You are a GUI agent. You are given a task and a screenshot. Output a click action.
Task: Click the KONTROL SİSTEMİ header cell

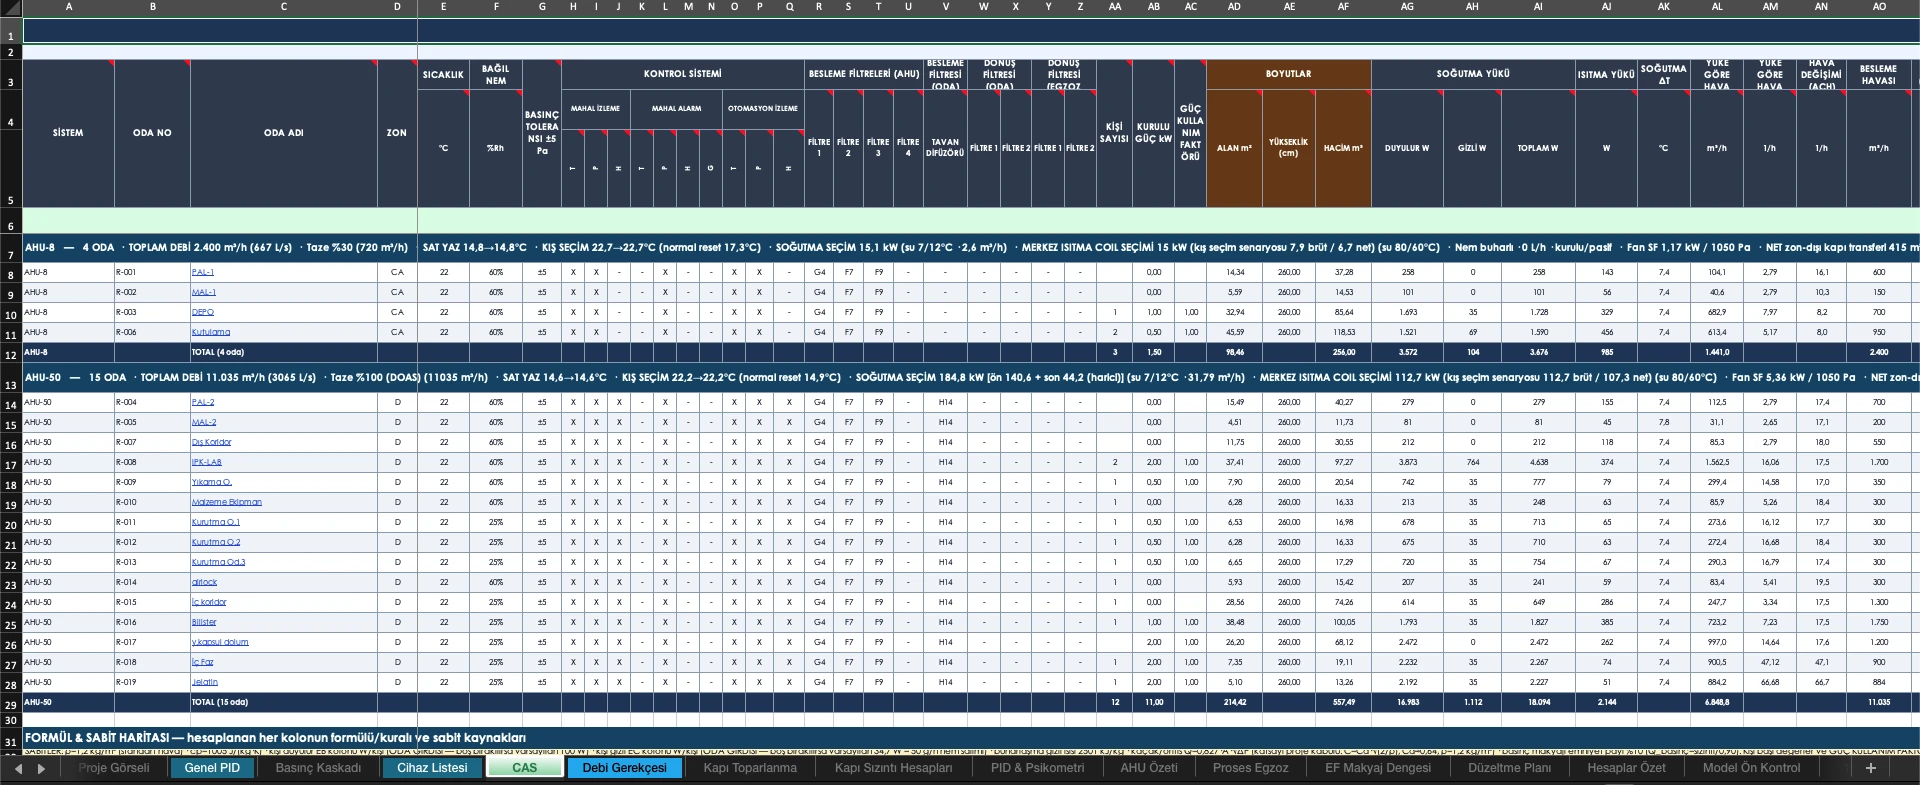pos(683,74)
